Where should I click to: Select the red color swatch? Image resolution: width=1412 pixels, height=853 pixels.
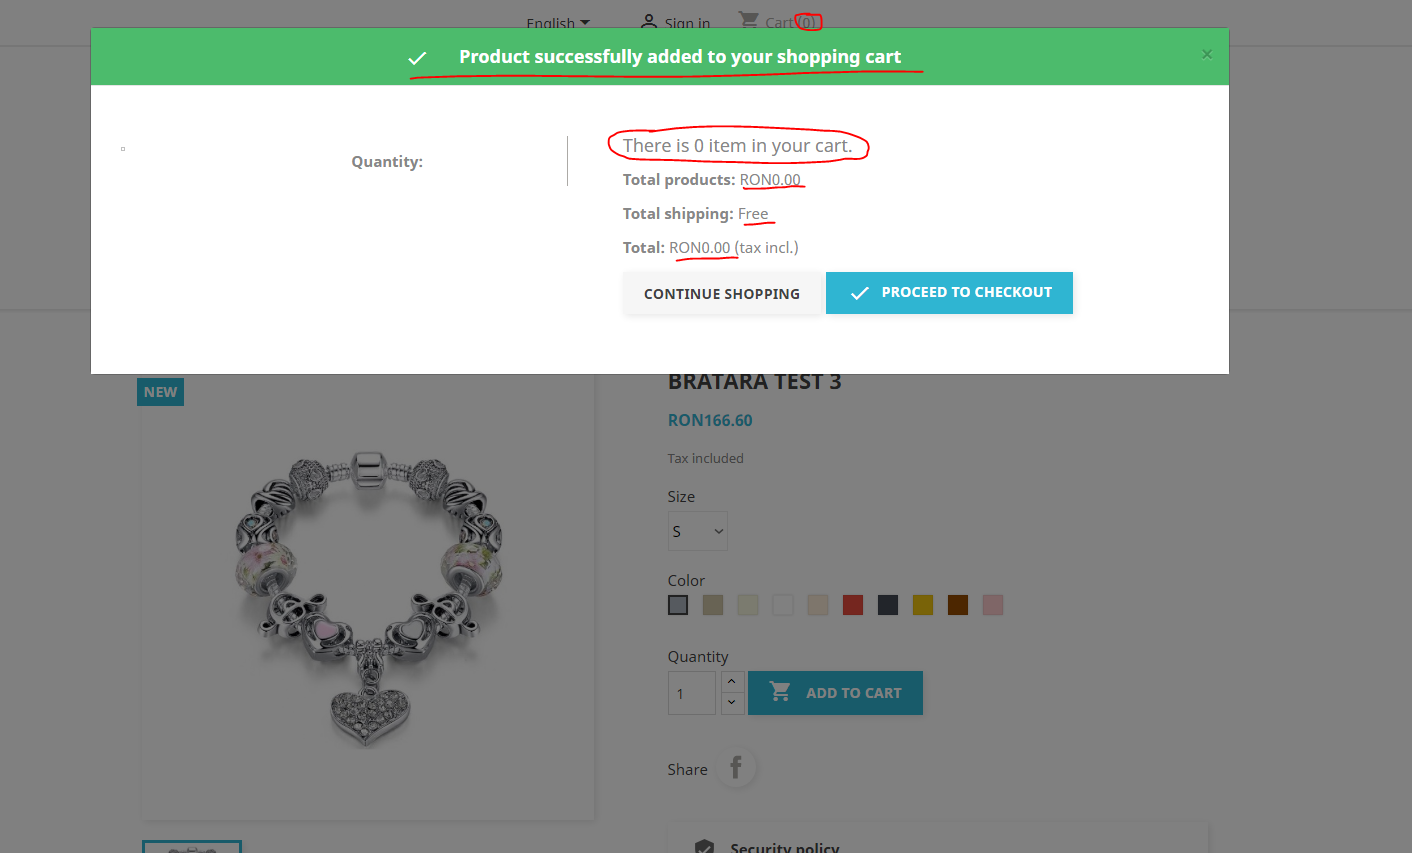(x=853, y=605)
